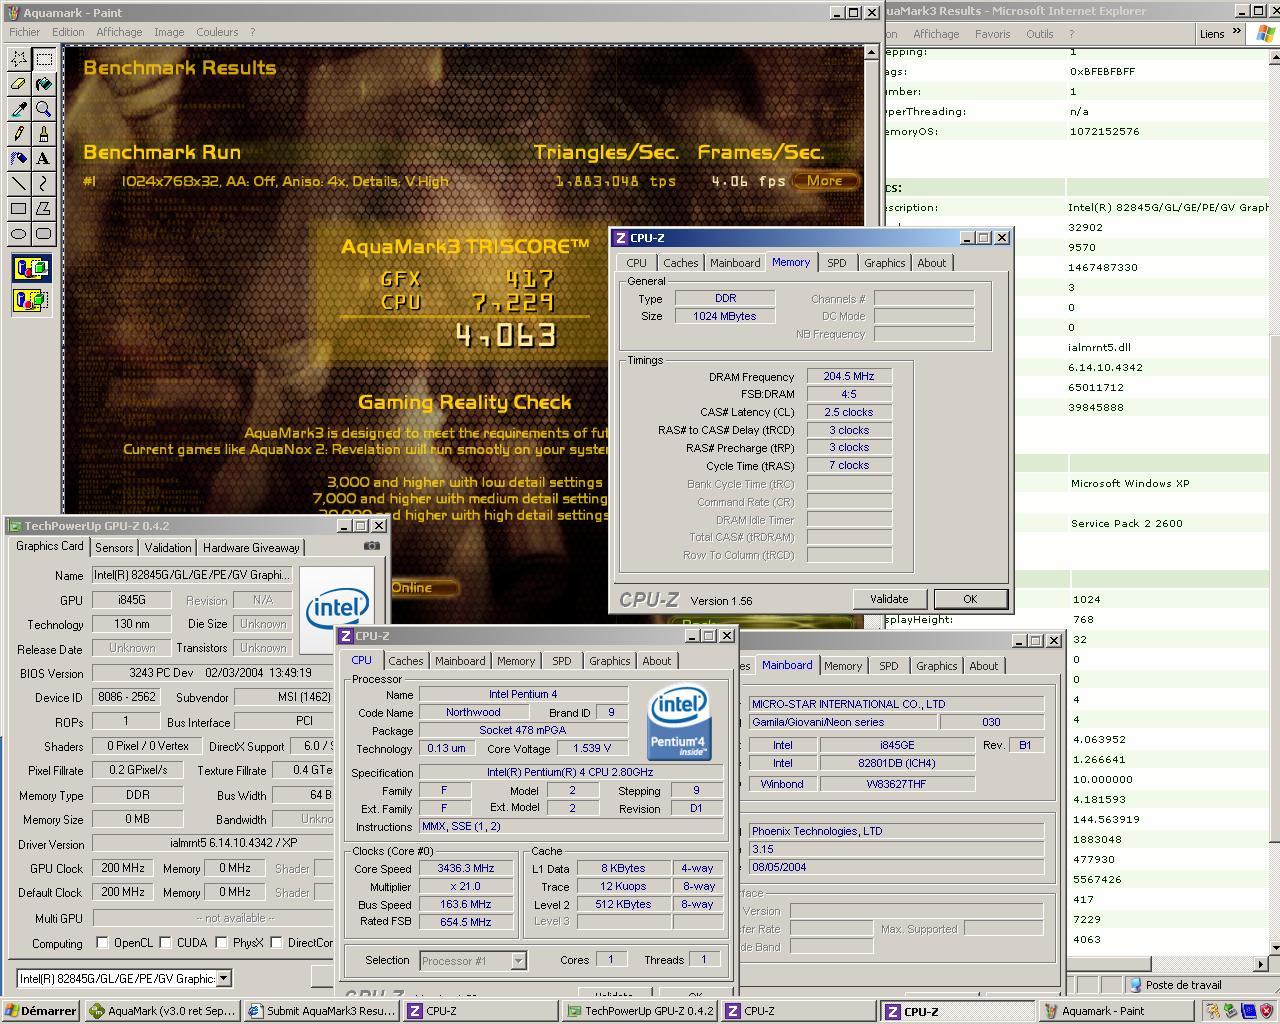This screenshot has height=1024, width=1280.
Task: Click the Paint canvas scrollbar up arrow
Action: (872, 53)
